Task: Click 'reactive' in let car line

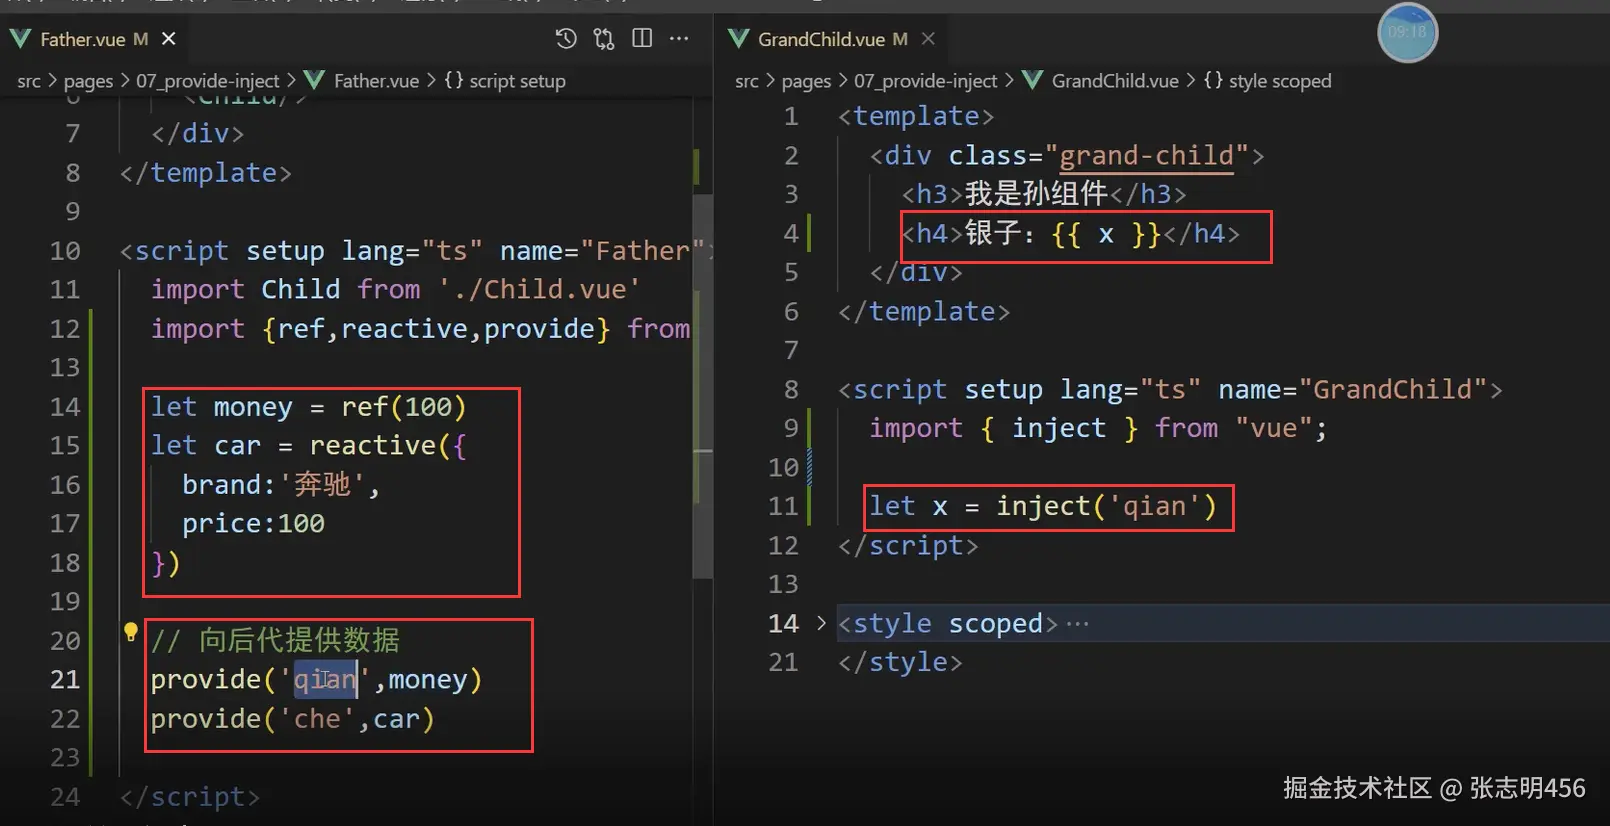Action: 373,445
